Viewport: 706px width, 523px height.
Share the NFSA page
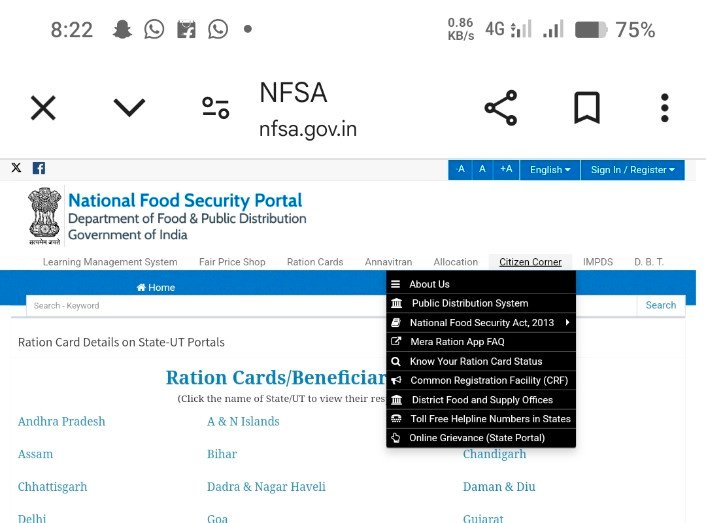click(501, 108)
